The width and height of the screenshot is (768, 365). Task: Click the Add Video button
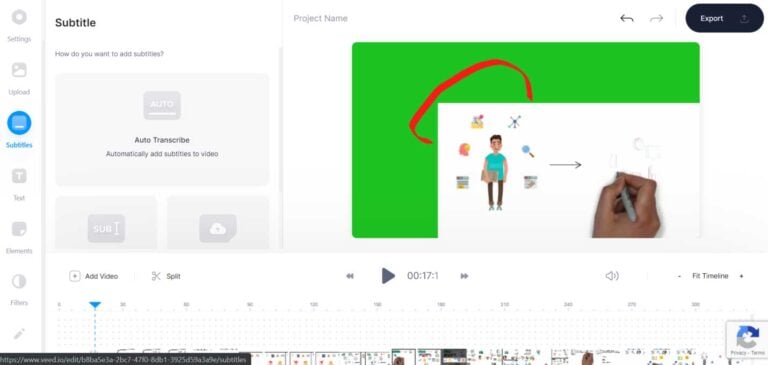(94, 276)
